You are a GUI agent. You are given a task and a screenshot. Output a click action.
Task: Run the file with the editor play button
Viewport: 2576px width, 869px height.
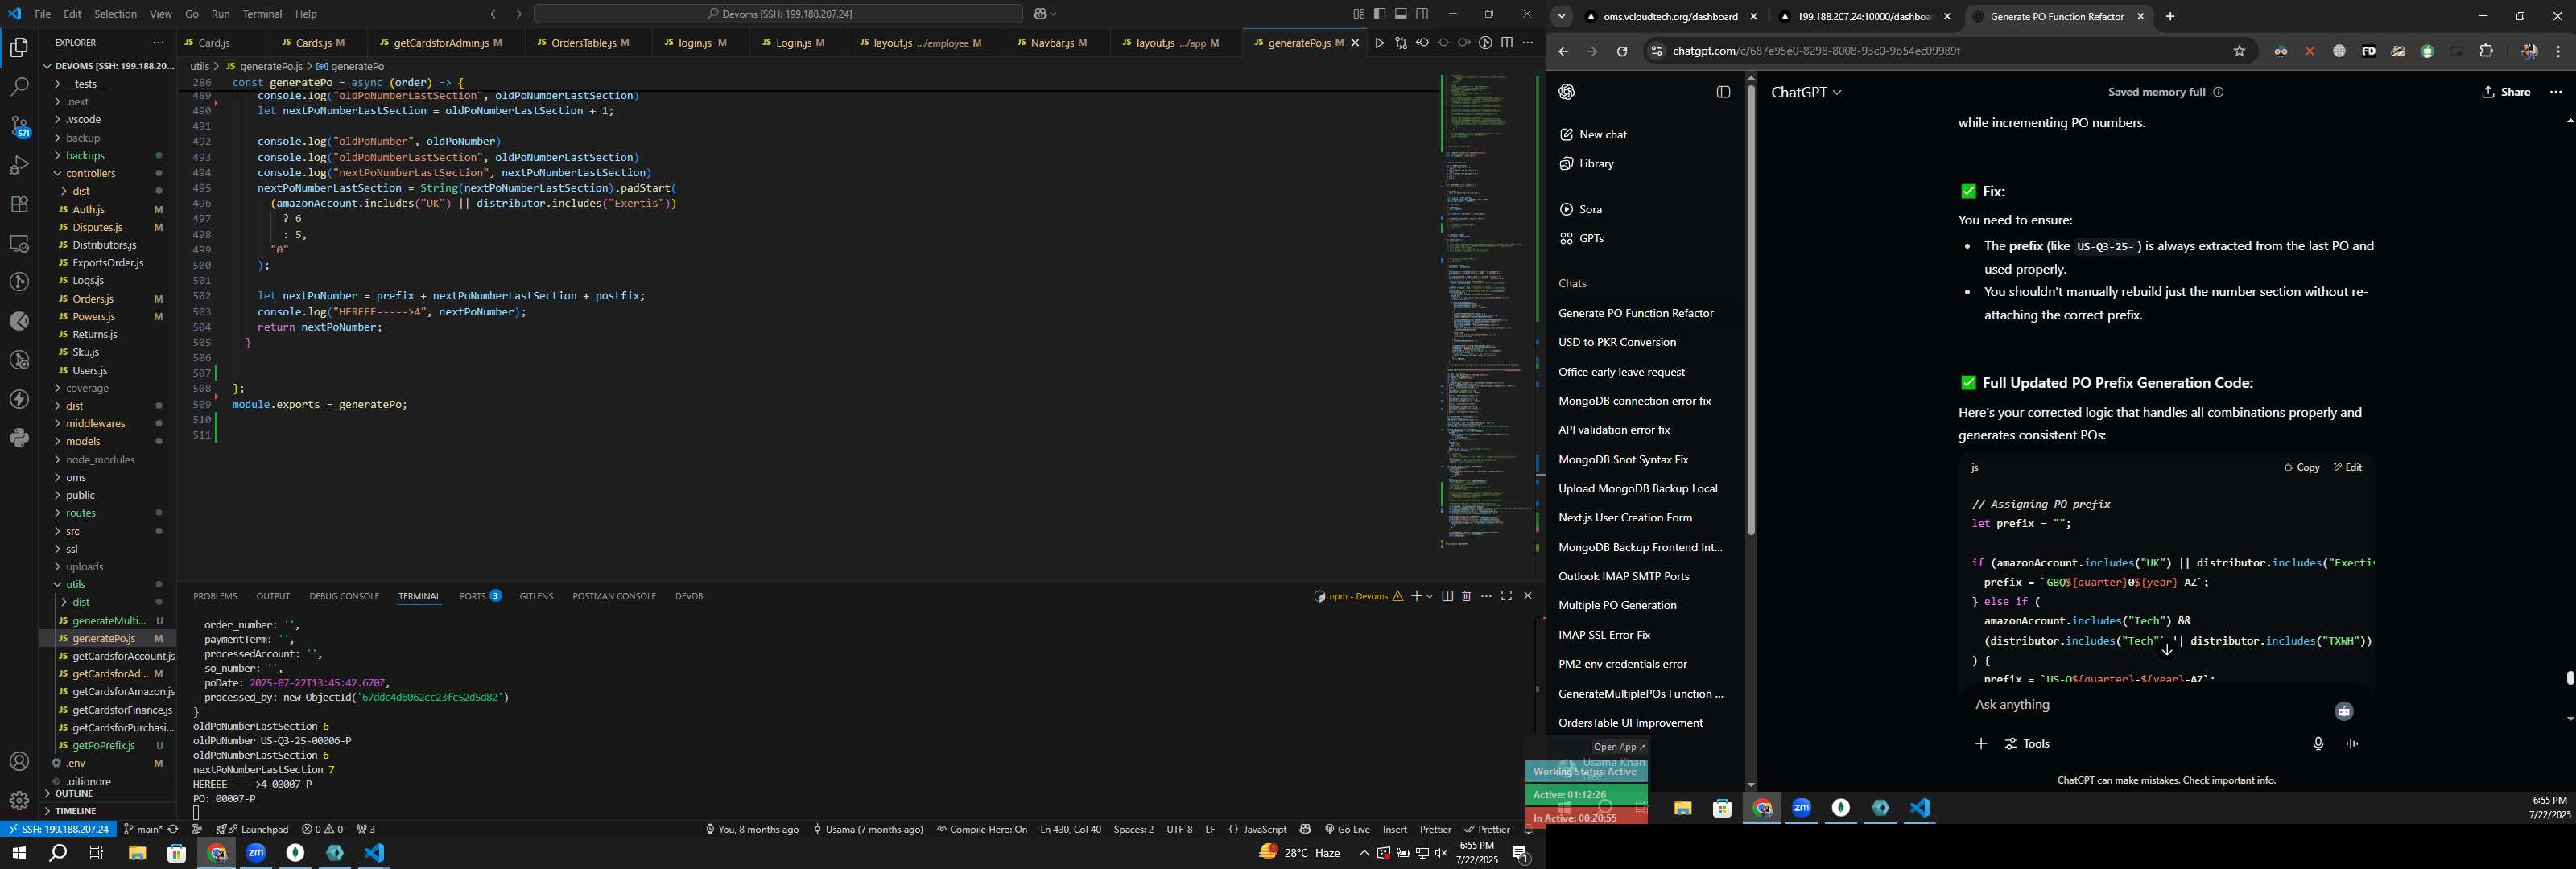pyautogui.click(x=1379, y=43)
